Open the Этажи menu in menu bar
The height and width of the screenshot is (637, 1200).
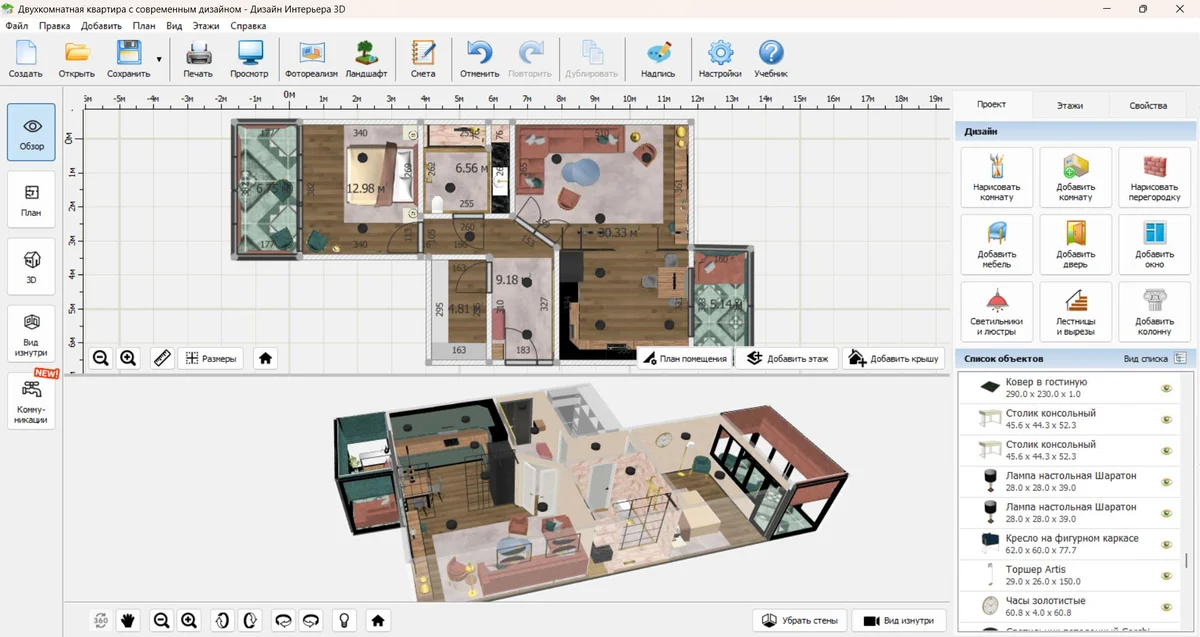coord(206,25)
